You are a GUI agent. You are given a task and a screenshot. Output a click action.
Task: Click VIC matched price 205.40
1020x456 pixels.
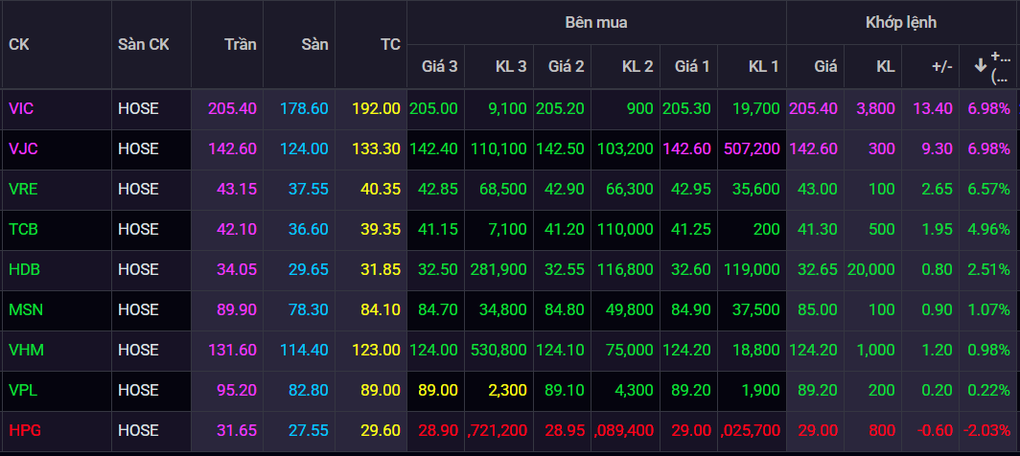(813, 108)
